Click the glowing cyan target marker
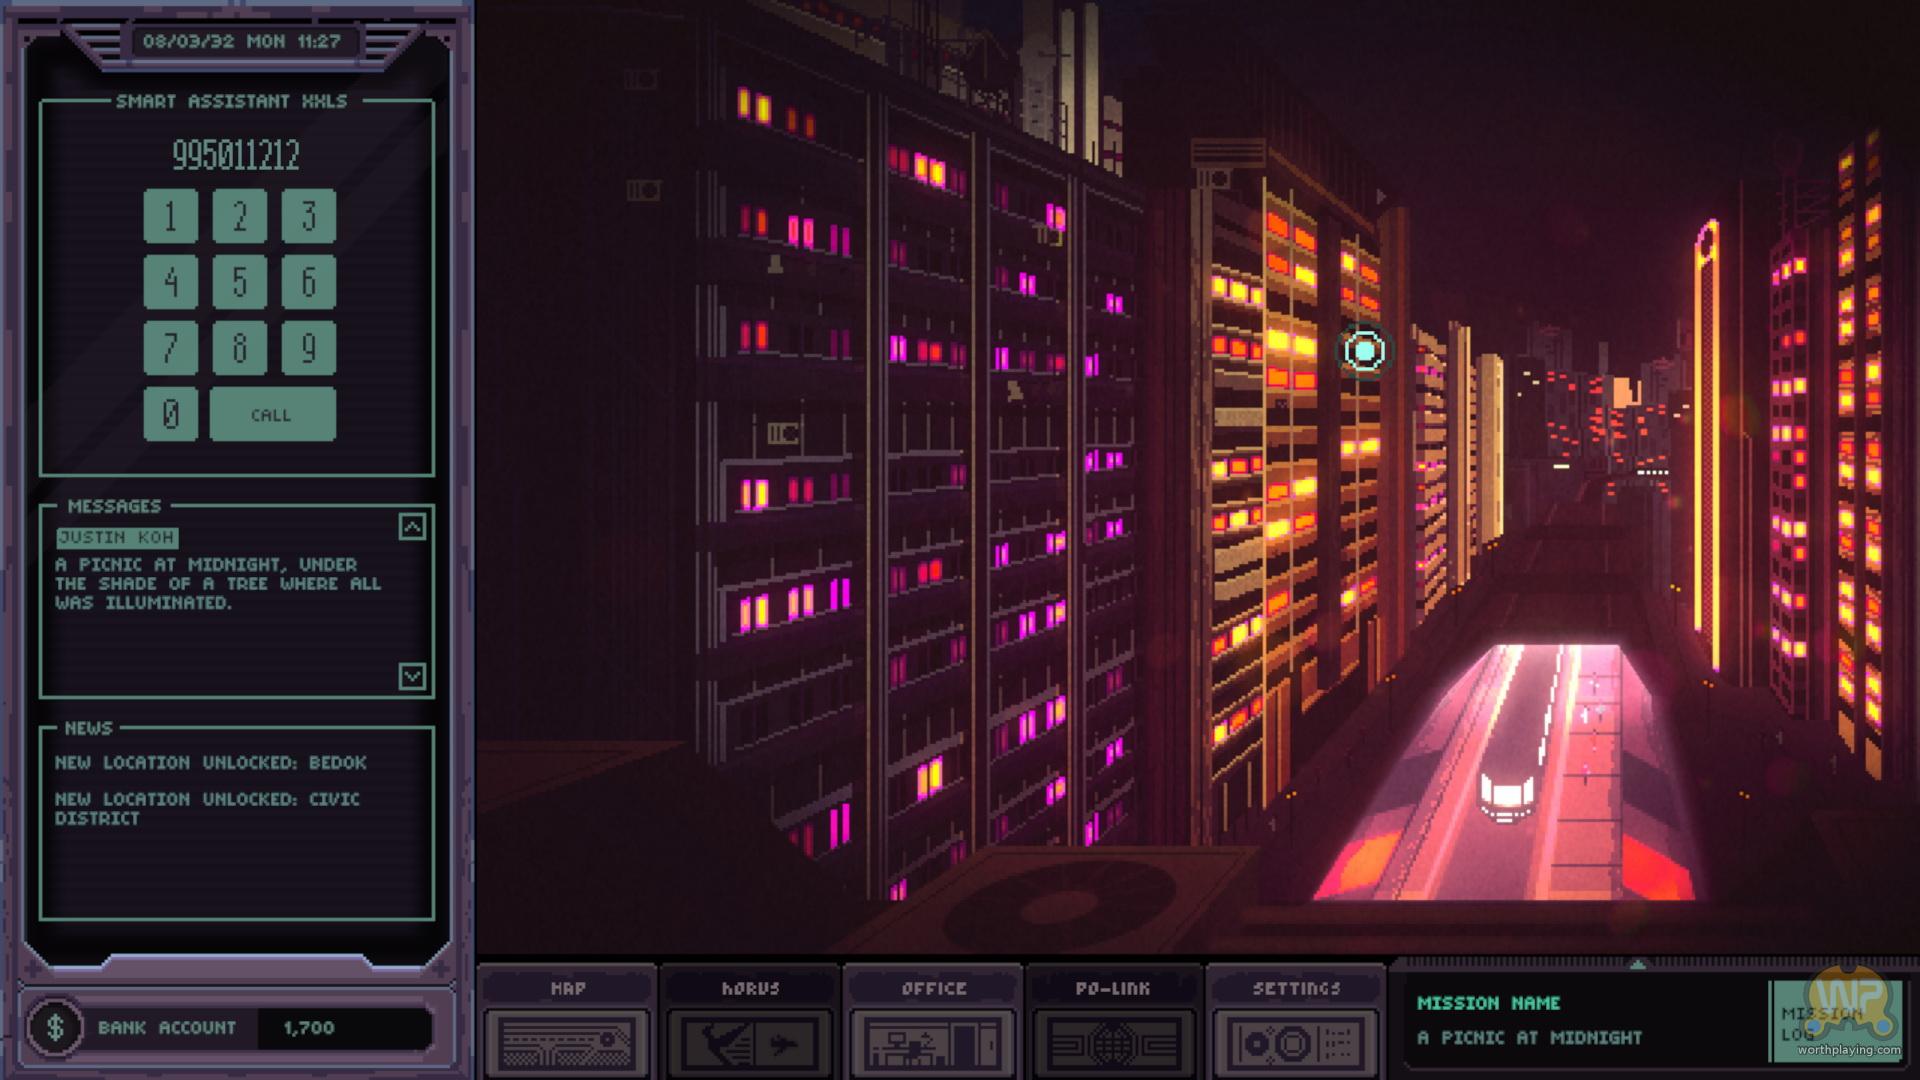Viewport: 1920px width, 1080px height. [1364, 351]
